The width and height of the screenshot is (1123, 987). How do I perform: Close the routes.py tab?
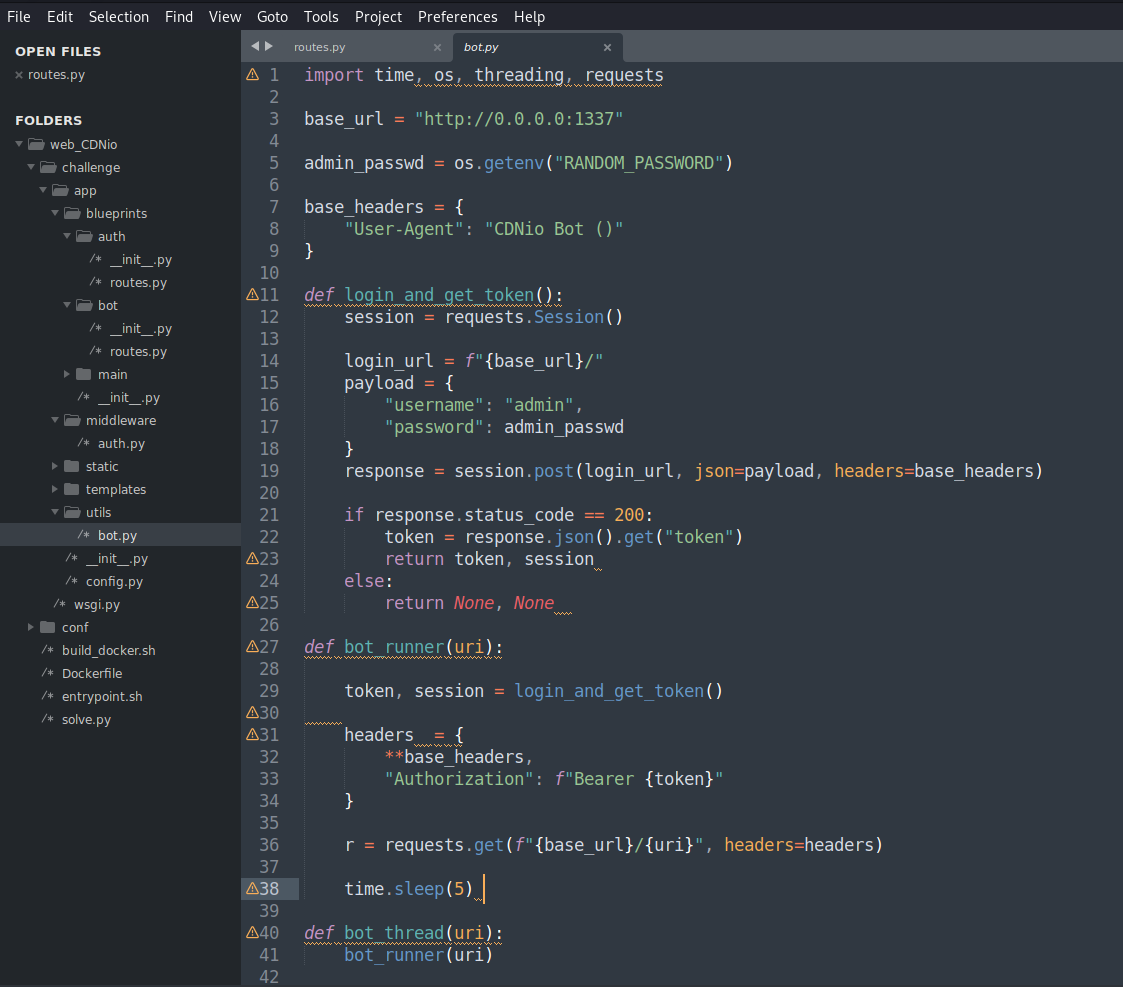click(437, 47)
